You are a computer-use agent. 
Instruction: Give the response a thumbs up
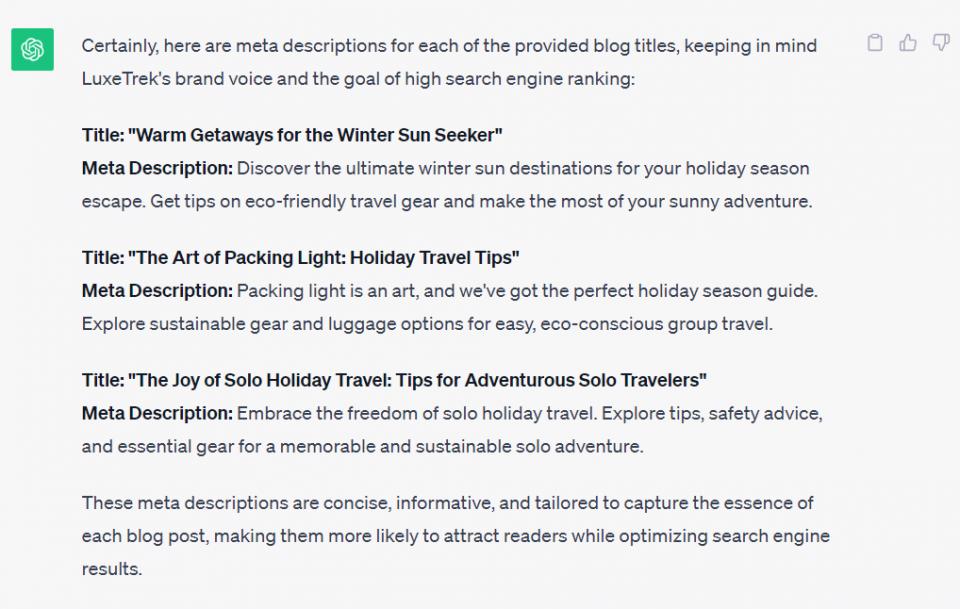click(908, 42)
